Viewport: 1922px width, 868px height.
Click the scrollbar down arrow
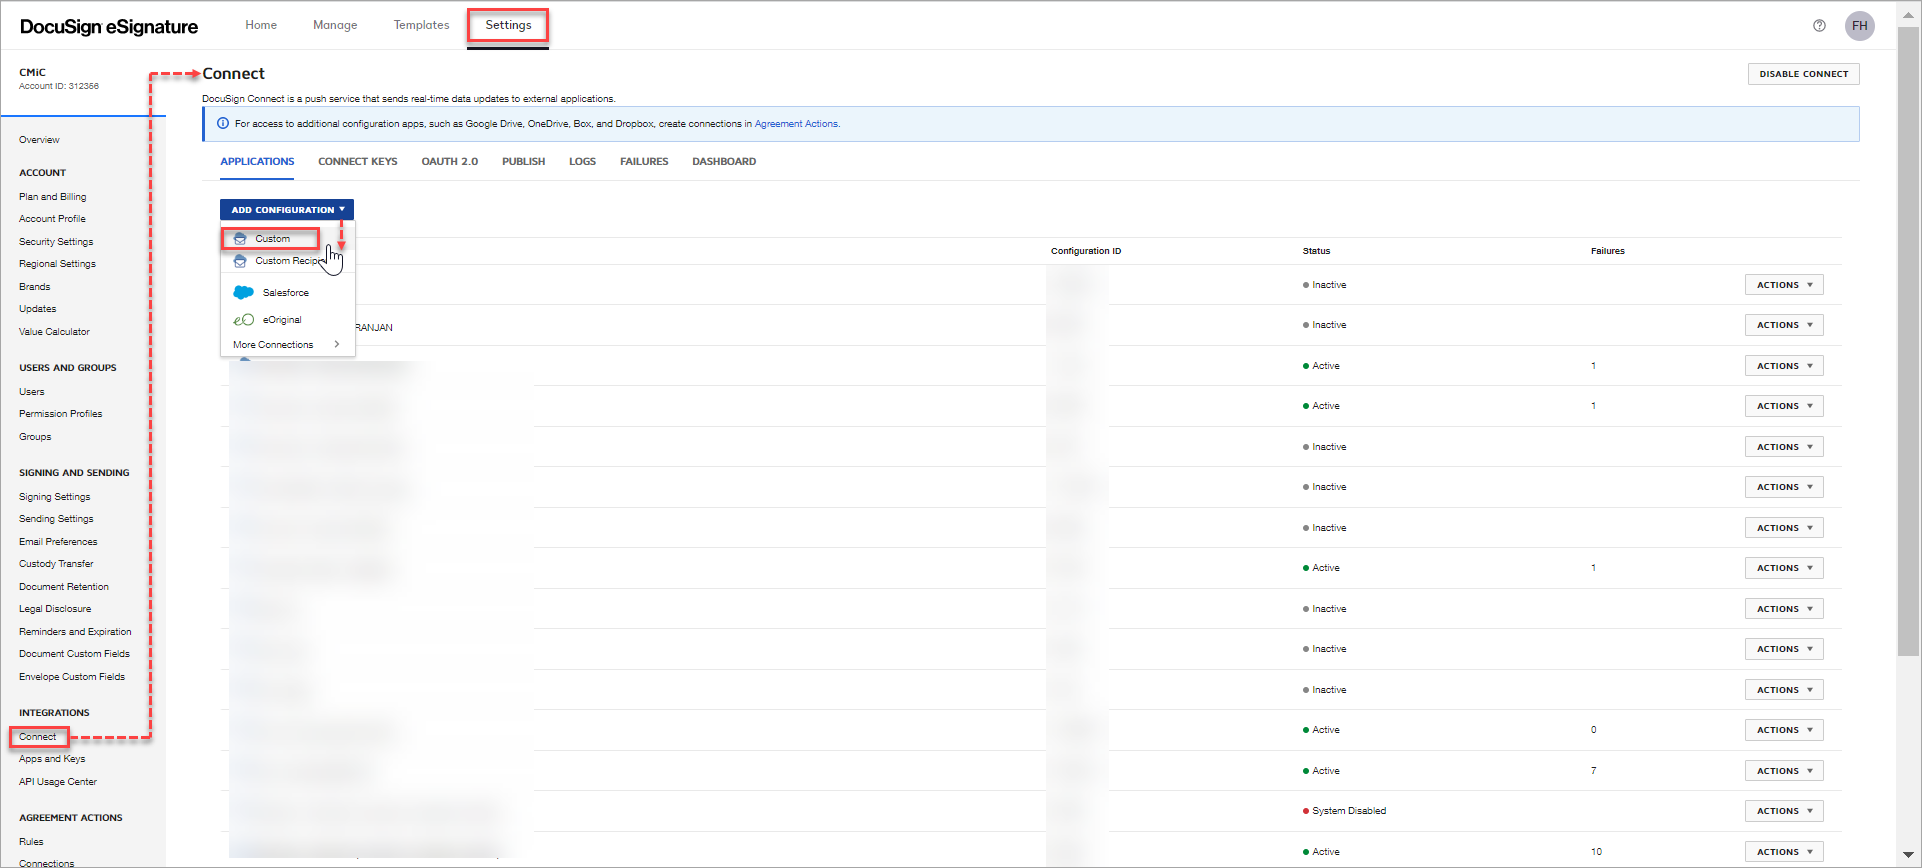[x=1909, y=856]
